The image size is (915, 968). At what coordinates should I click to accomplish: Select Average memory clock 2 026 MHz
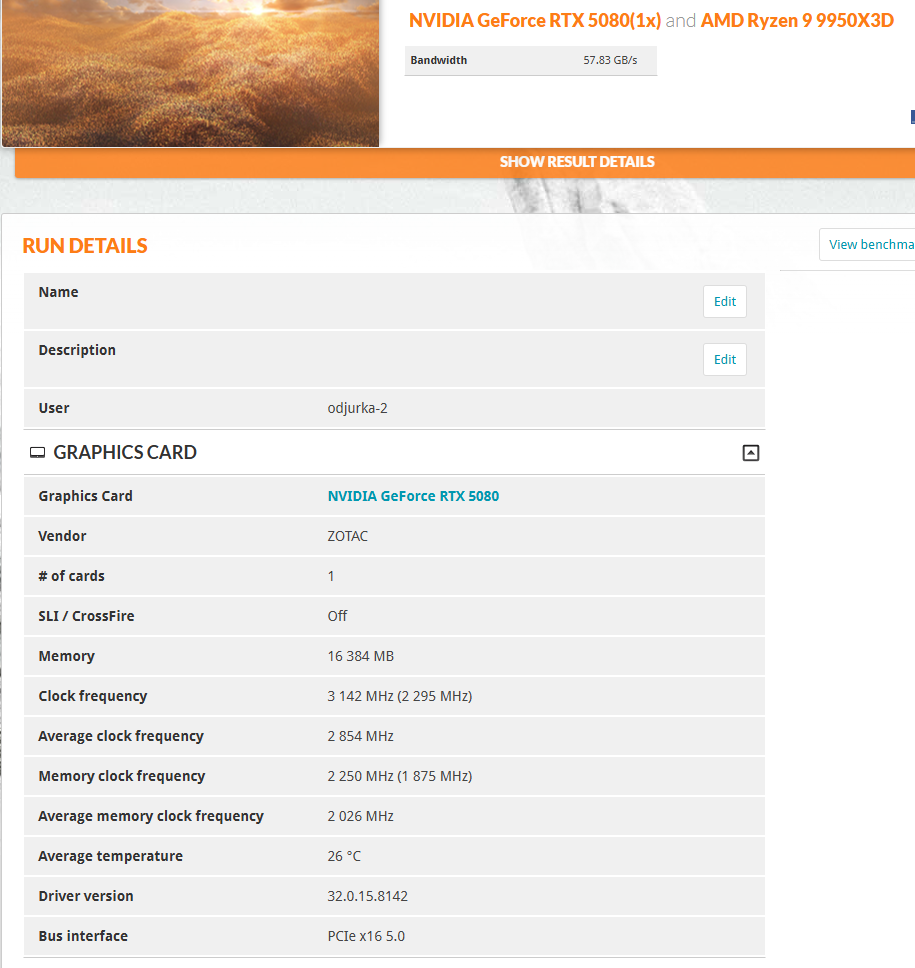point(361,816)
